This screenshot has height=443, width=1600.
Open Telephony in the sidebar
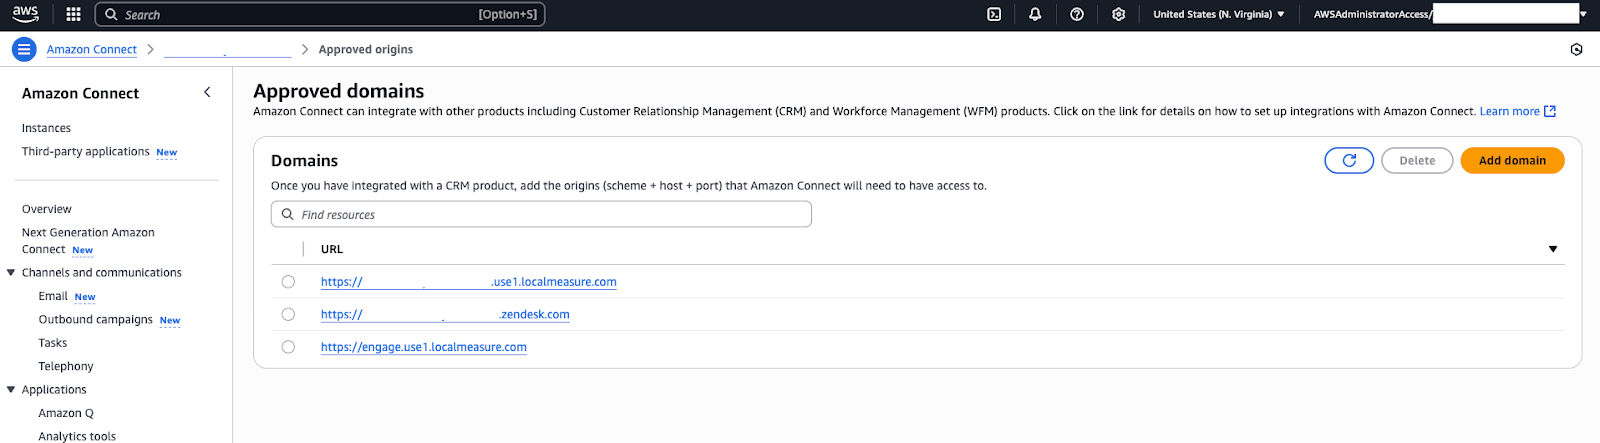pyautogui.click(x=66, y=366)
